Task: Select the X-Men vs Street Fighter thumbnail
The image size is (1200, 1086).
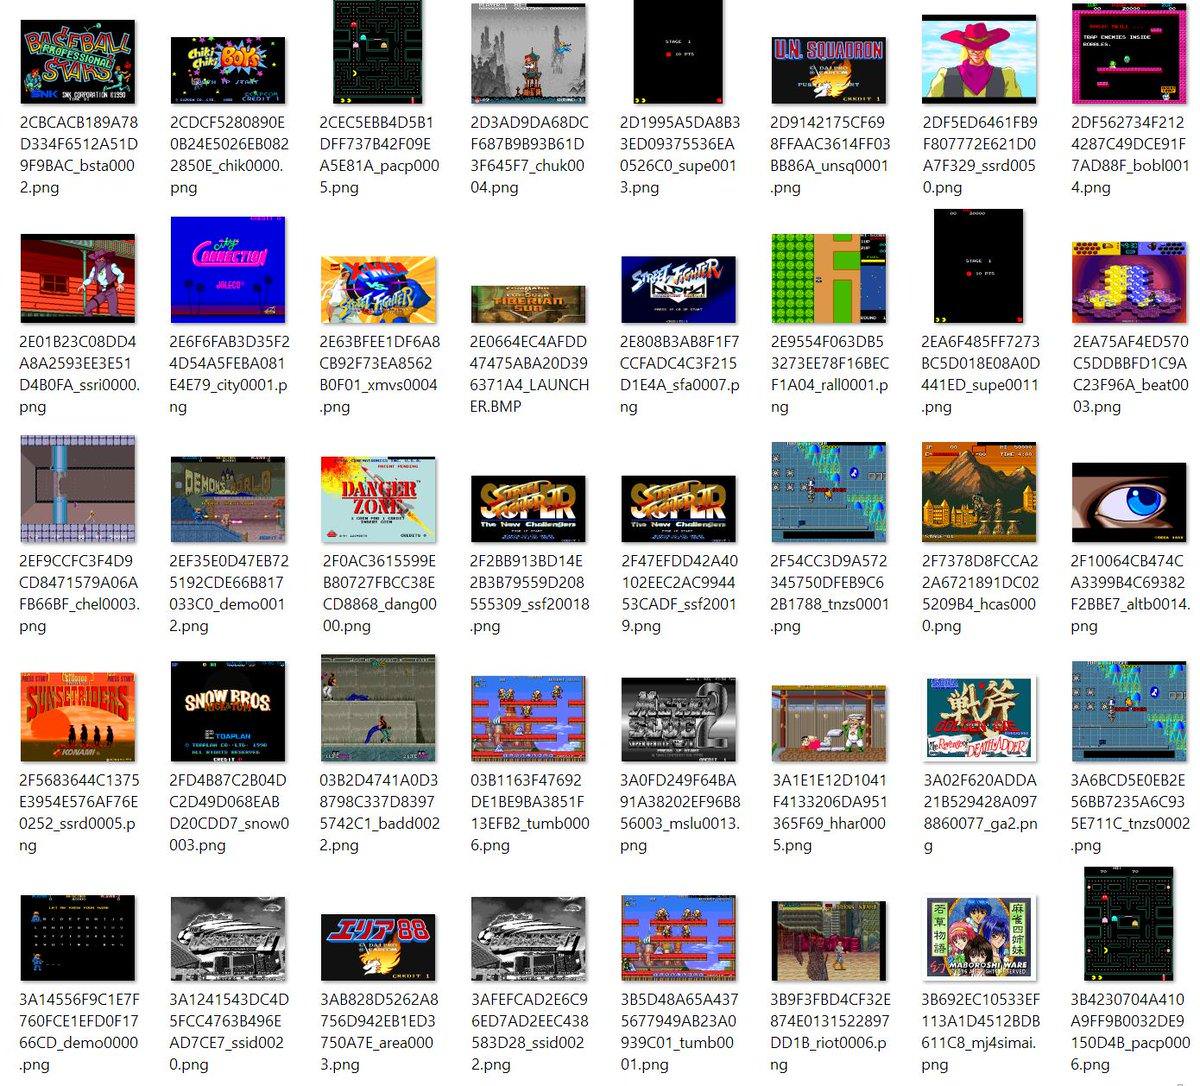Action: [378, 290]
